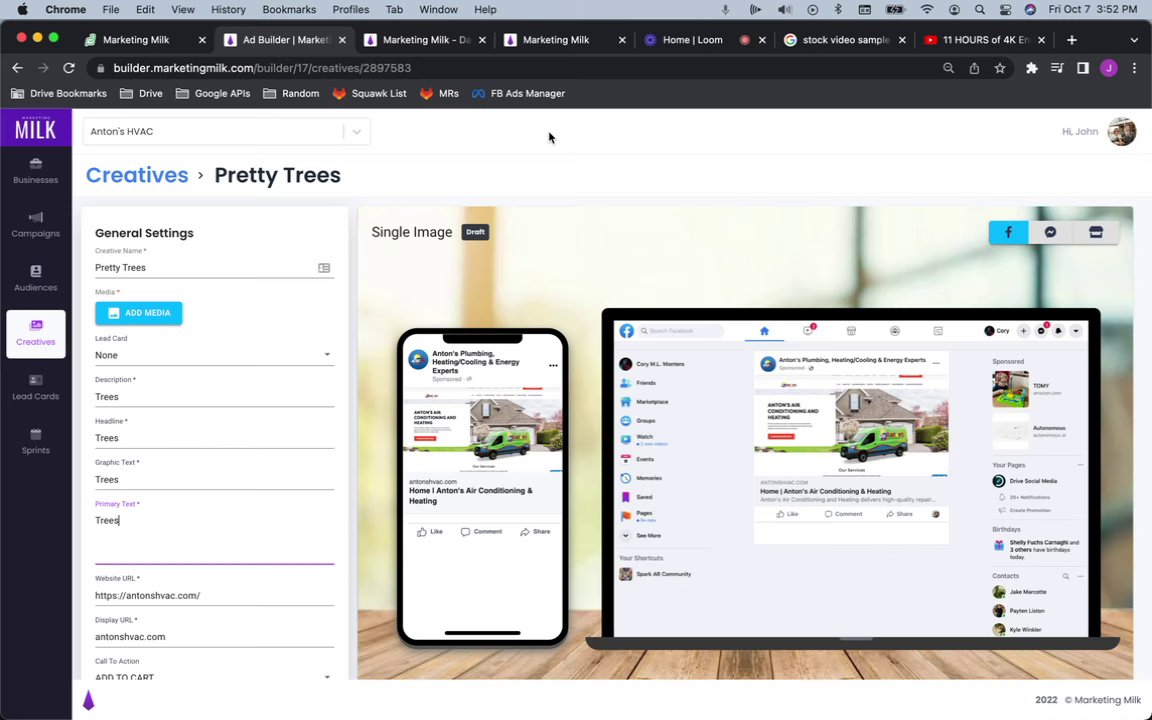Click the ADD MEDIA button
The height and width of the screenshot is (720, 1152).
(x=139, y=313)
